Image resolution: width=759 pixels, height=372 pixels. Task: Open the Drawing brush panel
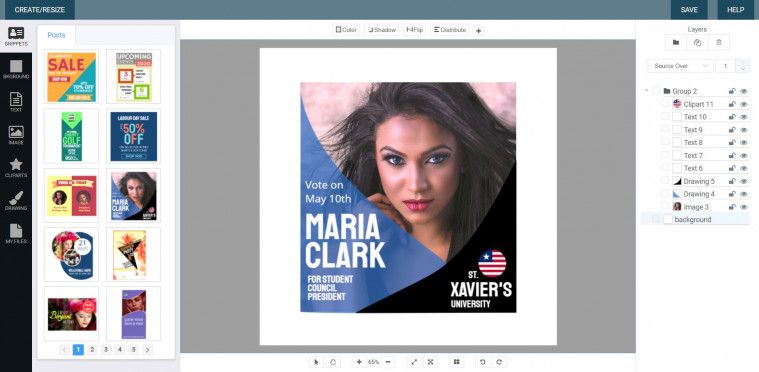15,201
